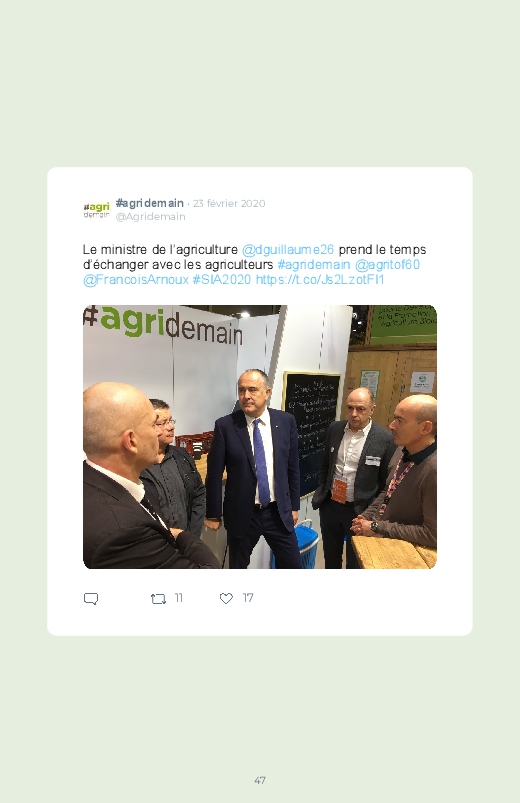Open the @FrancoisArnoux mention link
The image size is (520, 803).
point(136,280)
